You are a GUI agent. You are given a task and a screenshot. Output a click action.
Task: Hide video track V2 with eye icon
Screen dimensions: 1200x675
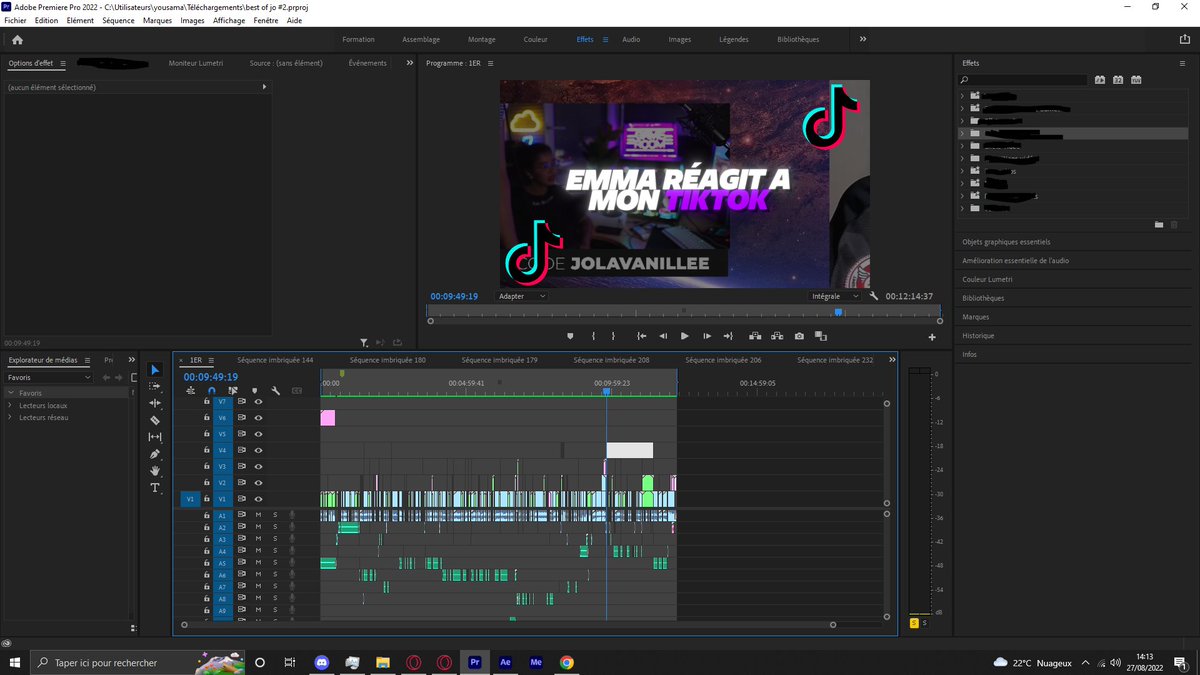[x=258, y=483]
